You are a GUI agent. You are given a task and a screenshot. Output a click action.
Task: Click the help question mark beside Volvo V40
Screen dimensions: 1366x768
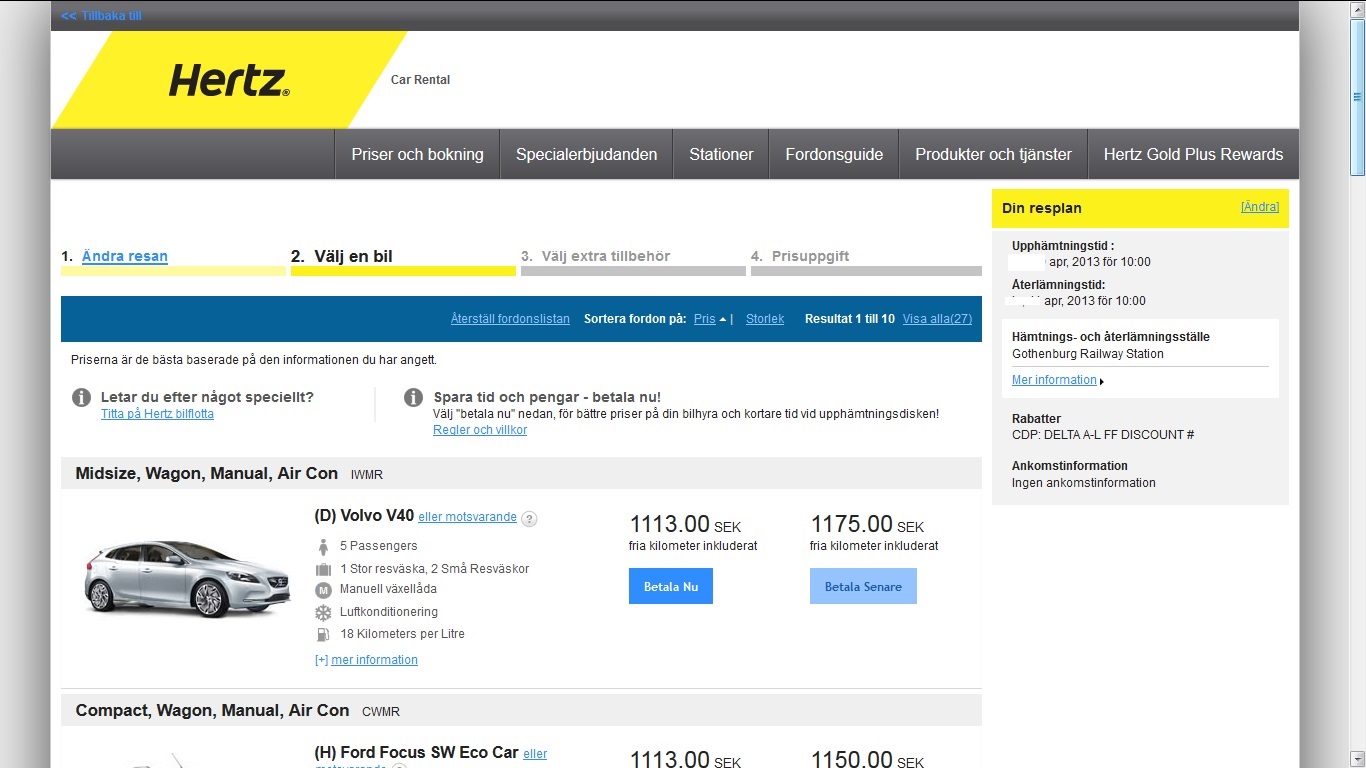tap(530, 519)
